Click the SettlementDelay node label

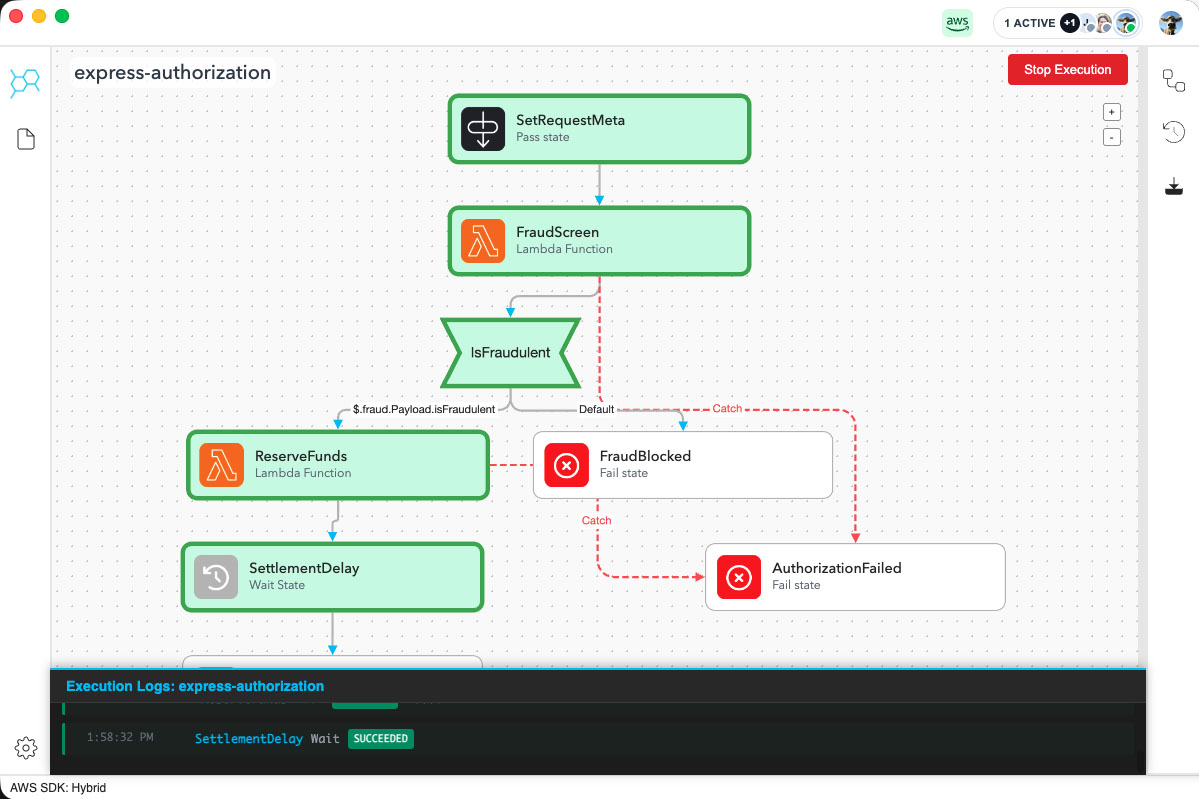pos(304,568)
